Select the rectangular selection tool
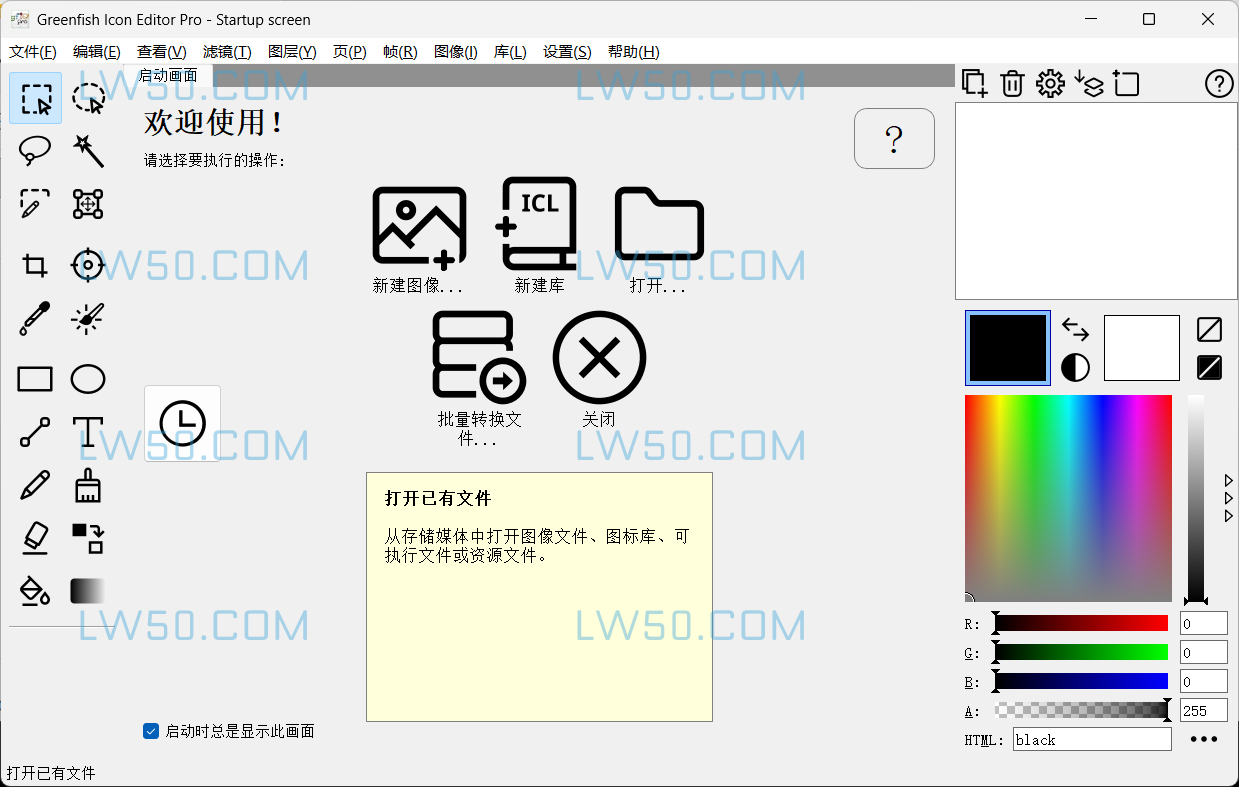The height and width of the screenshot is (787, 1239). pyautogui.click(x=34, y=98)
